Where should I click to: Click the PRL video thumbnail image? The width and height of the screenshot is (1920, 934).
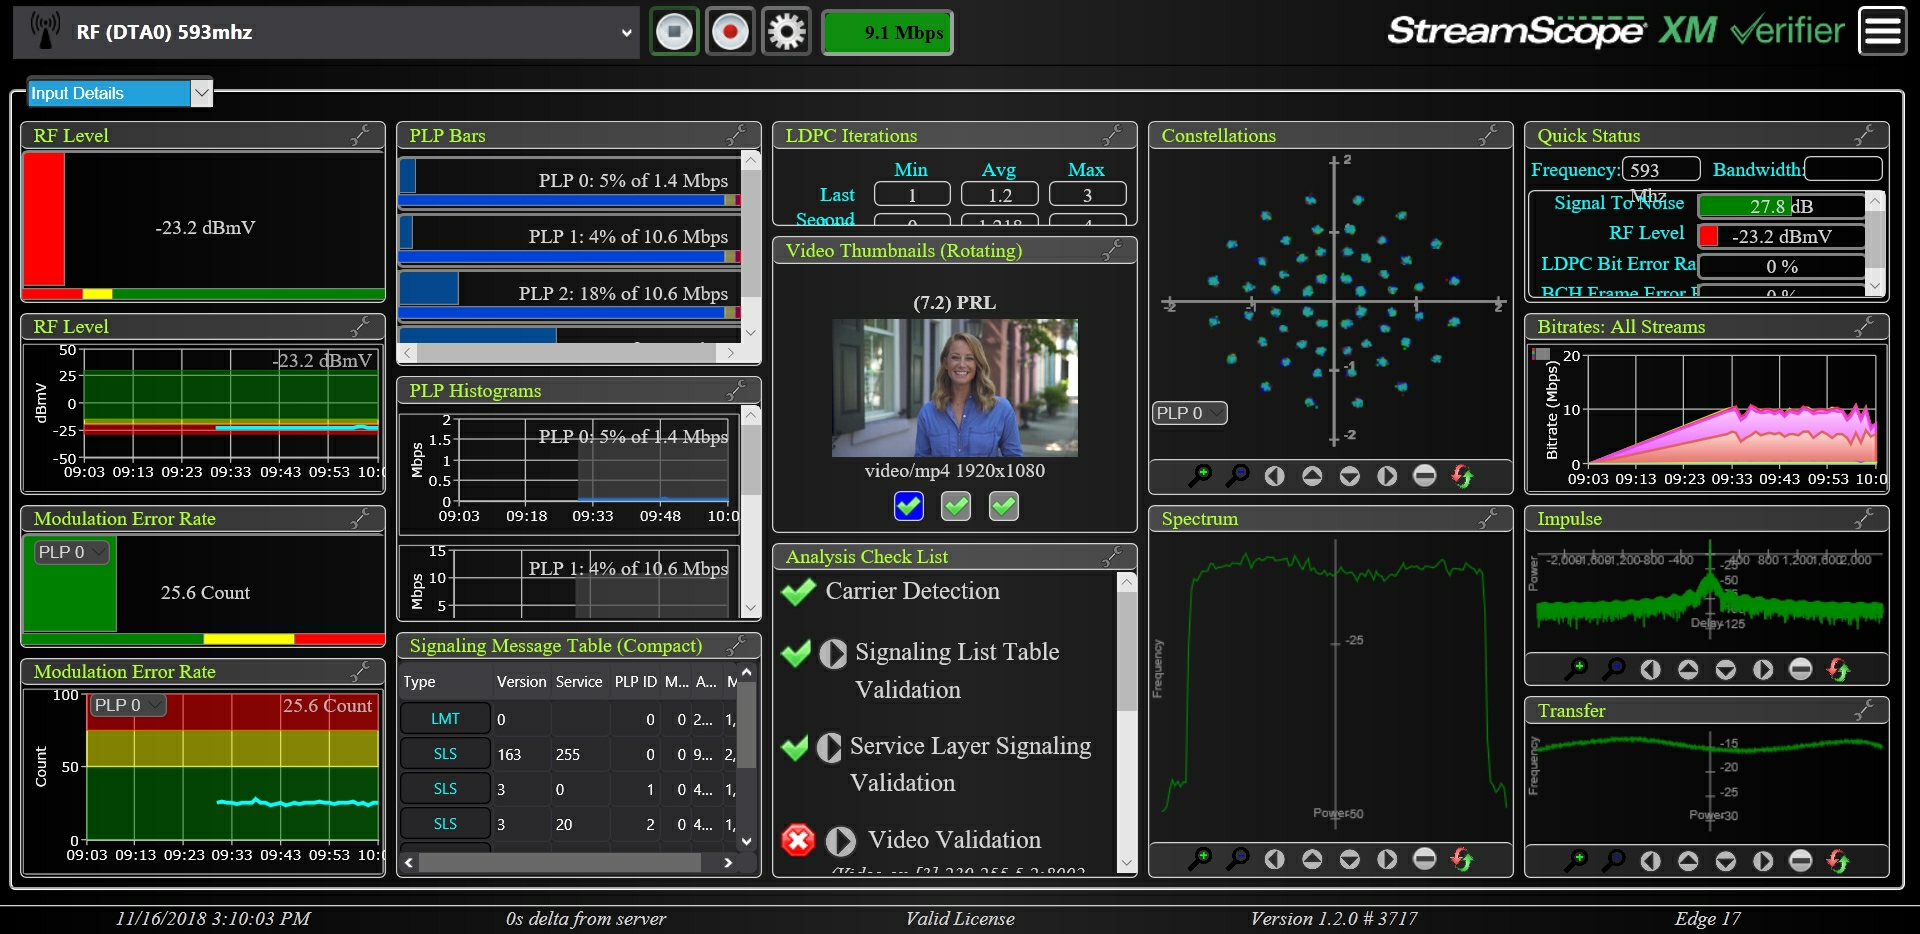coord(955,387)
